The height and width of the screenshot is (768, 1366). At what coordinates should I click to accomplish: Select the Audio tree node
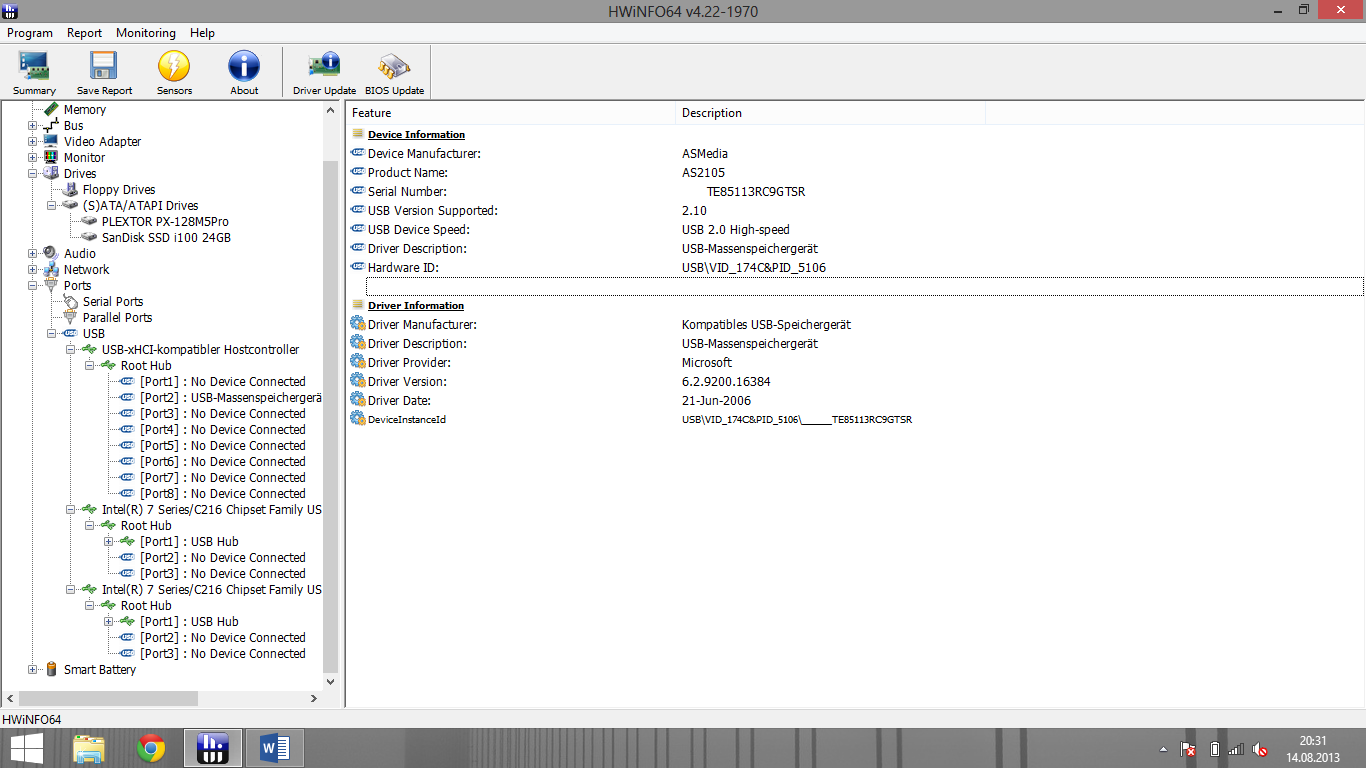click(80, 254)
